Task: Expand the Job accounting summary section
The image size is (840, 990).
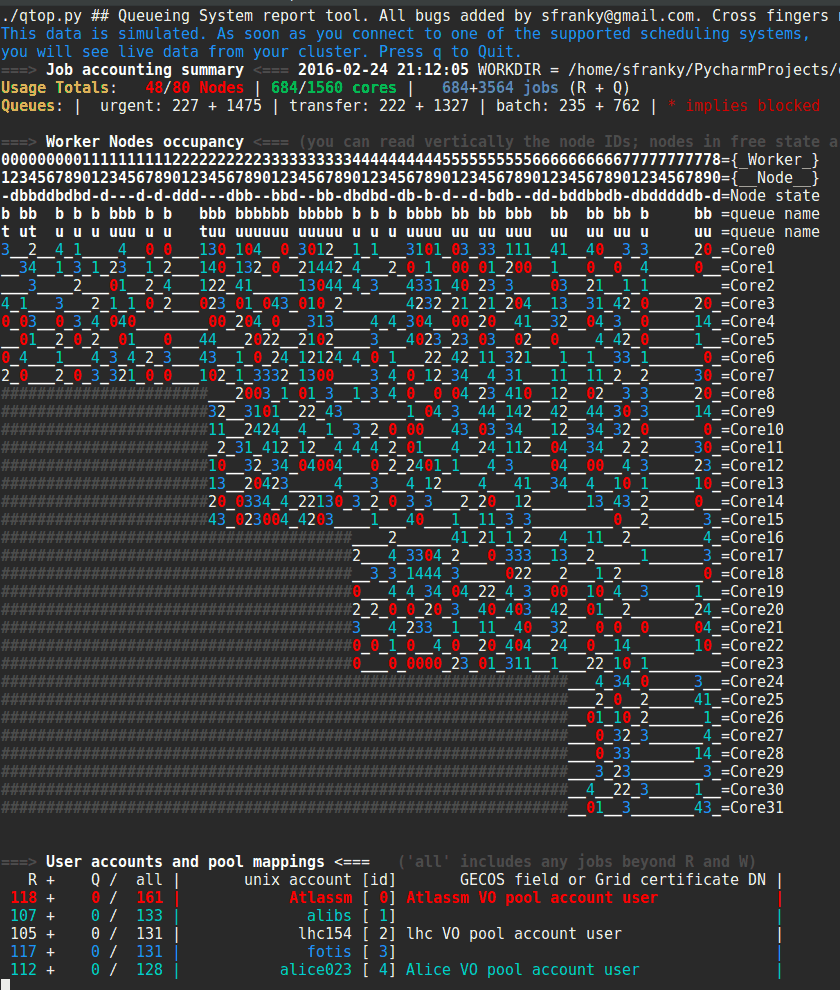Action: click(145, 69)
